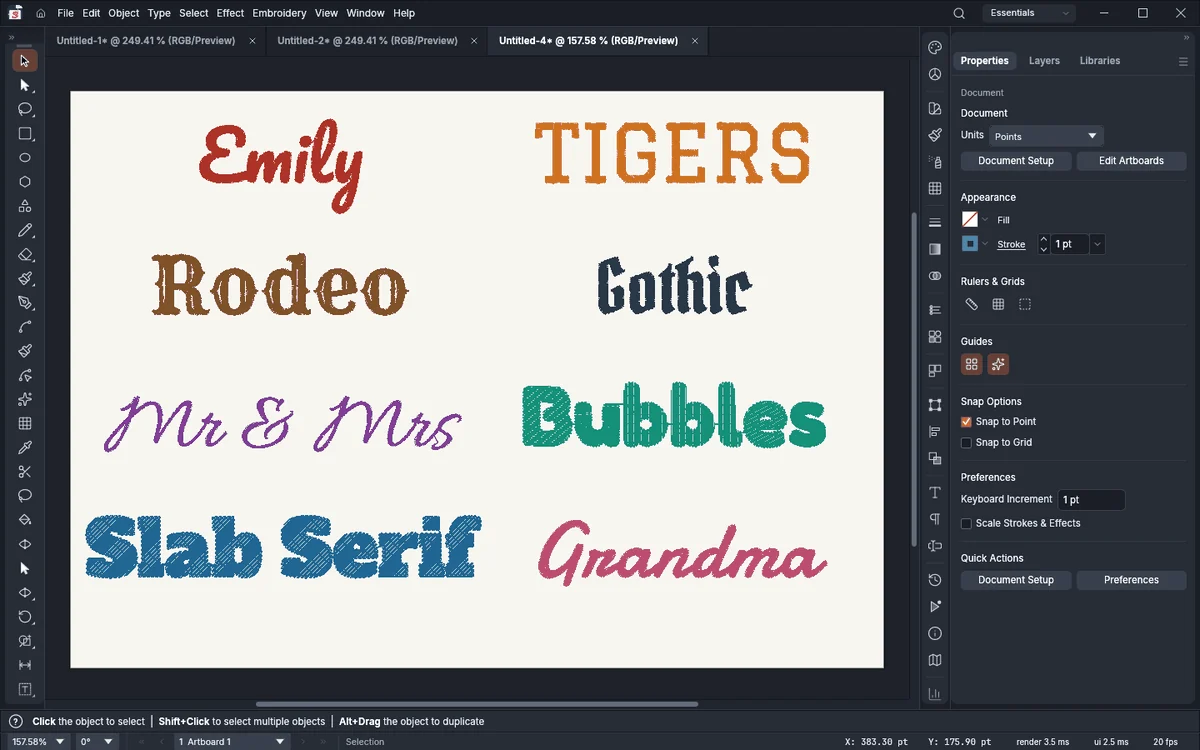Open the File menu
This screenshot has width=1200, height=750.
click(x=66, y=13)
